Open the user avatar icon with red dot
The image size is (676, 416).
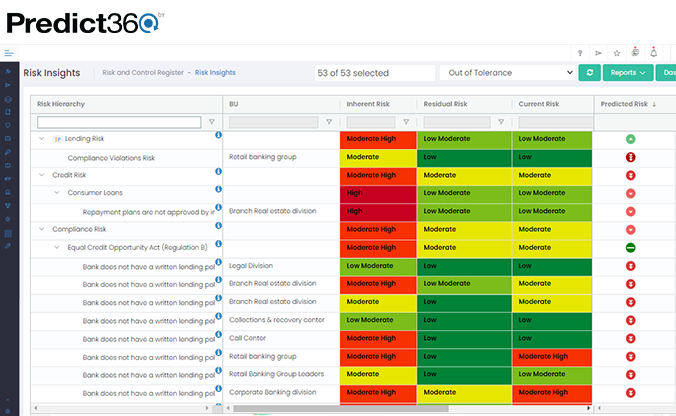(635, 52)
